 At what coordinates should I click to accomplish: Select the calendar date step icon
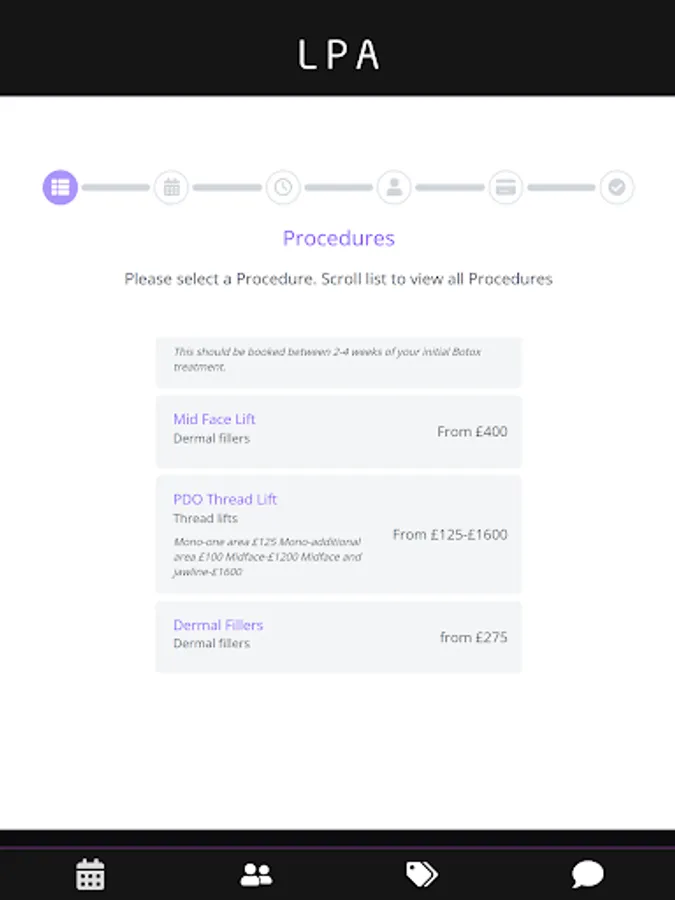coord(171,187)
